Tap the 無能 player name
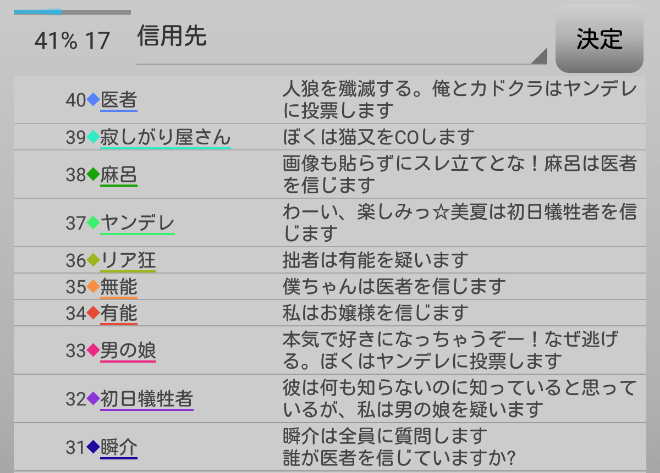The width and height of the screenshot is (660, 473). (118, 287)
